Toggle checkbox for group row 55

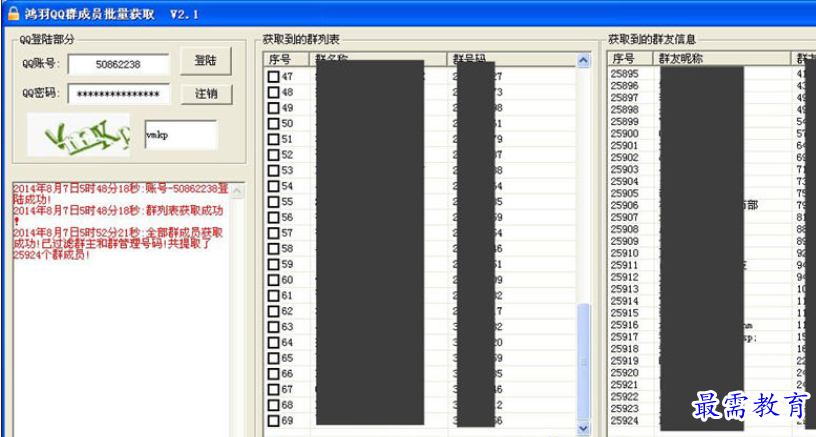click(x=274, y=202)
